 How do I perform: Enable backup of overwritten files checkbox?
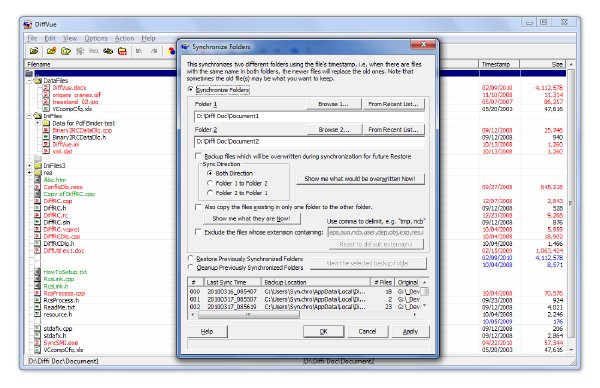tap(198, 156)
